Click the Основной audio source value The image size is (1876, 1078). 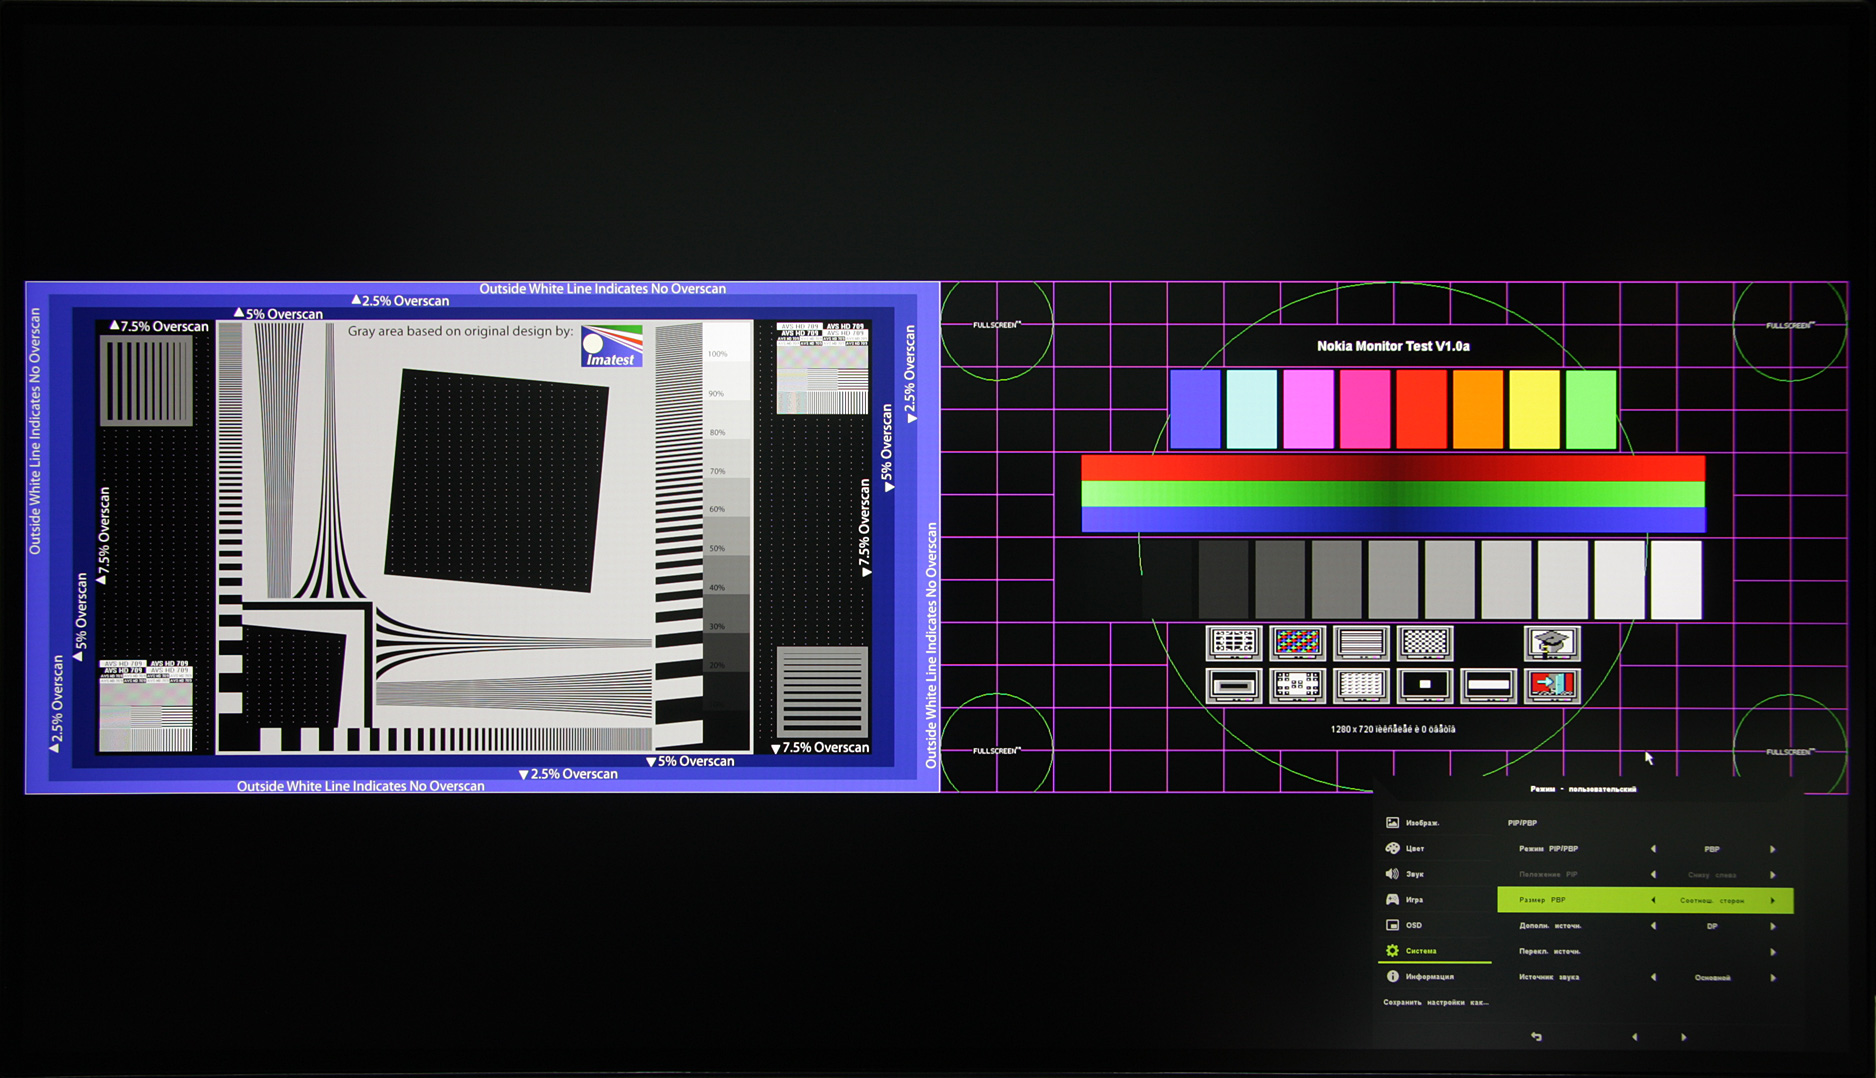tap(1713, 977)
